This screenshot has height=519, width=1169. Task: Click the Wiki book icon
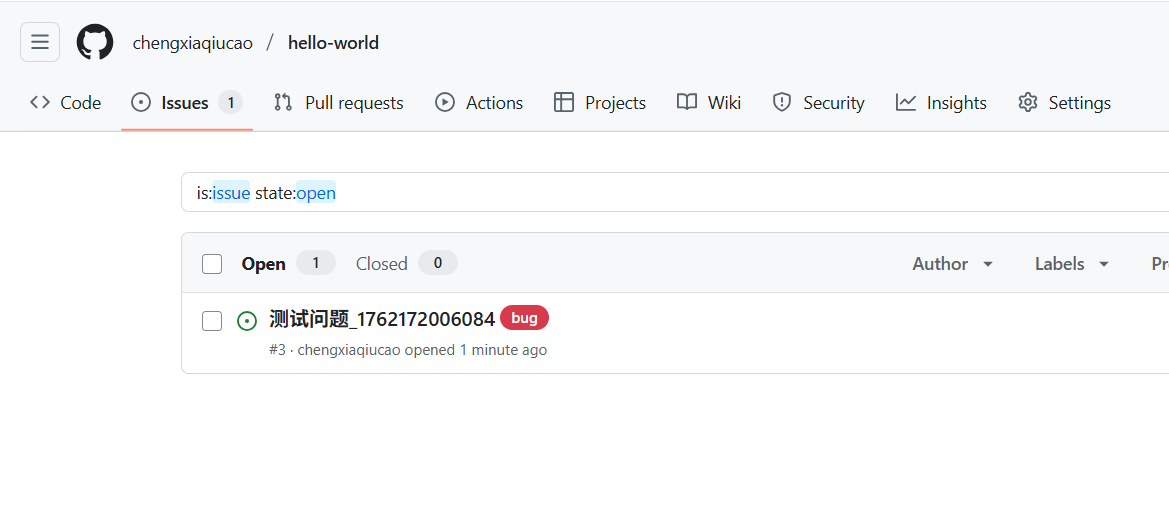687,102
